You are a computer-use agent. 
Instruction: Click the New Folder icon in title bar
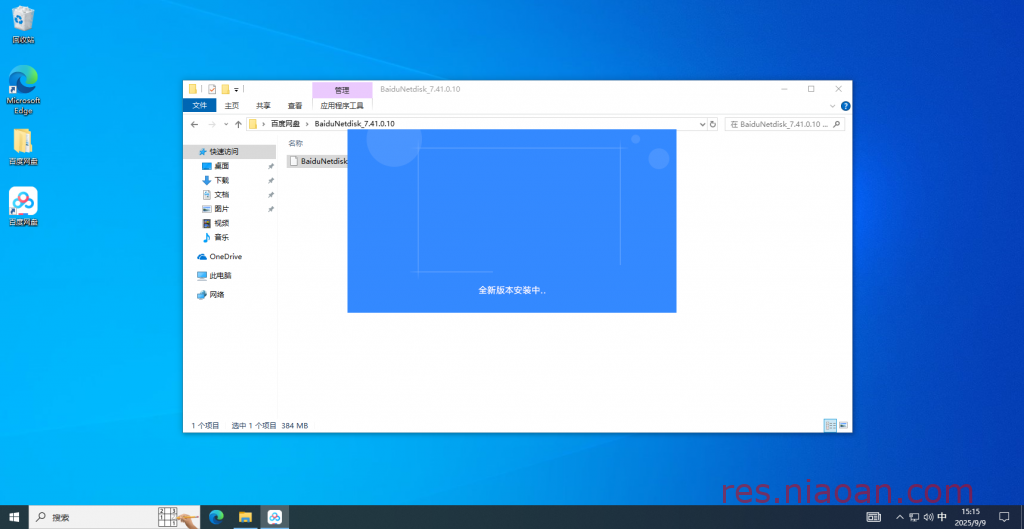click(x=225, y=89)
